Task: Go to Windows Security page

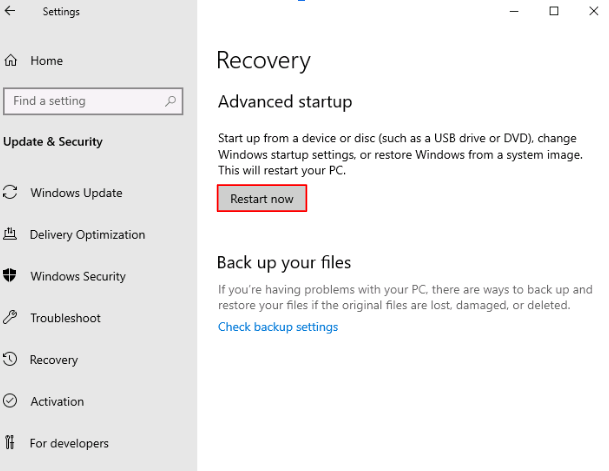Action: pos(78,276)
